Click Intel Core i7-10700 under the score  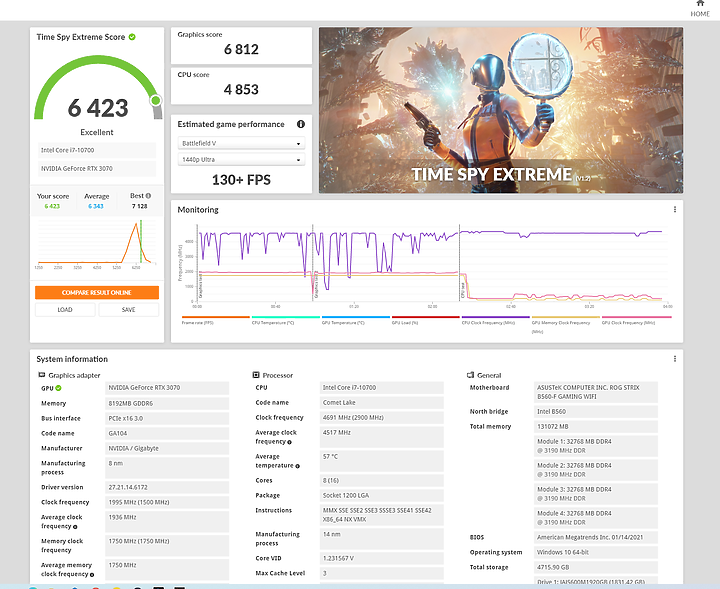click(x=97, y=150)
